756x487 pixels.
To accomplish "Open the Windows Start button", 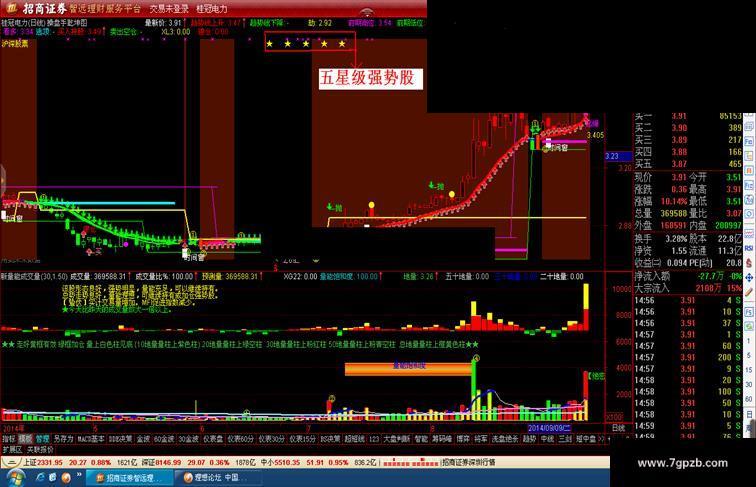I will 14,477.
